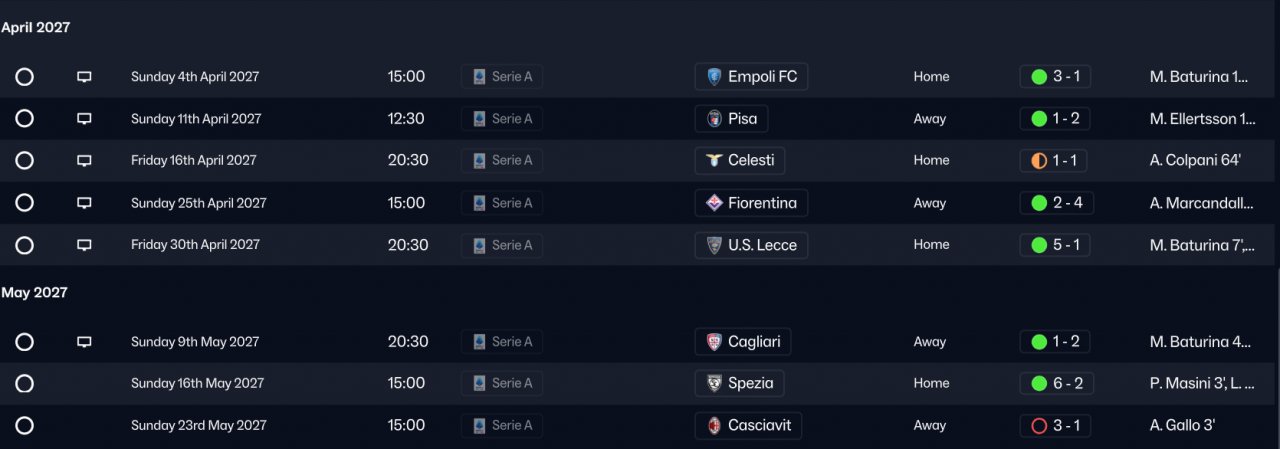Open the 3 - 1 result against Empoli
Viewport: 1280px width, 449px height.
(1055, 77)
